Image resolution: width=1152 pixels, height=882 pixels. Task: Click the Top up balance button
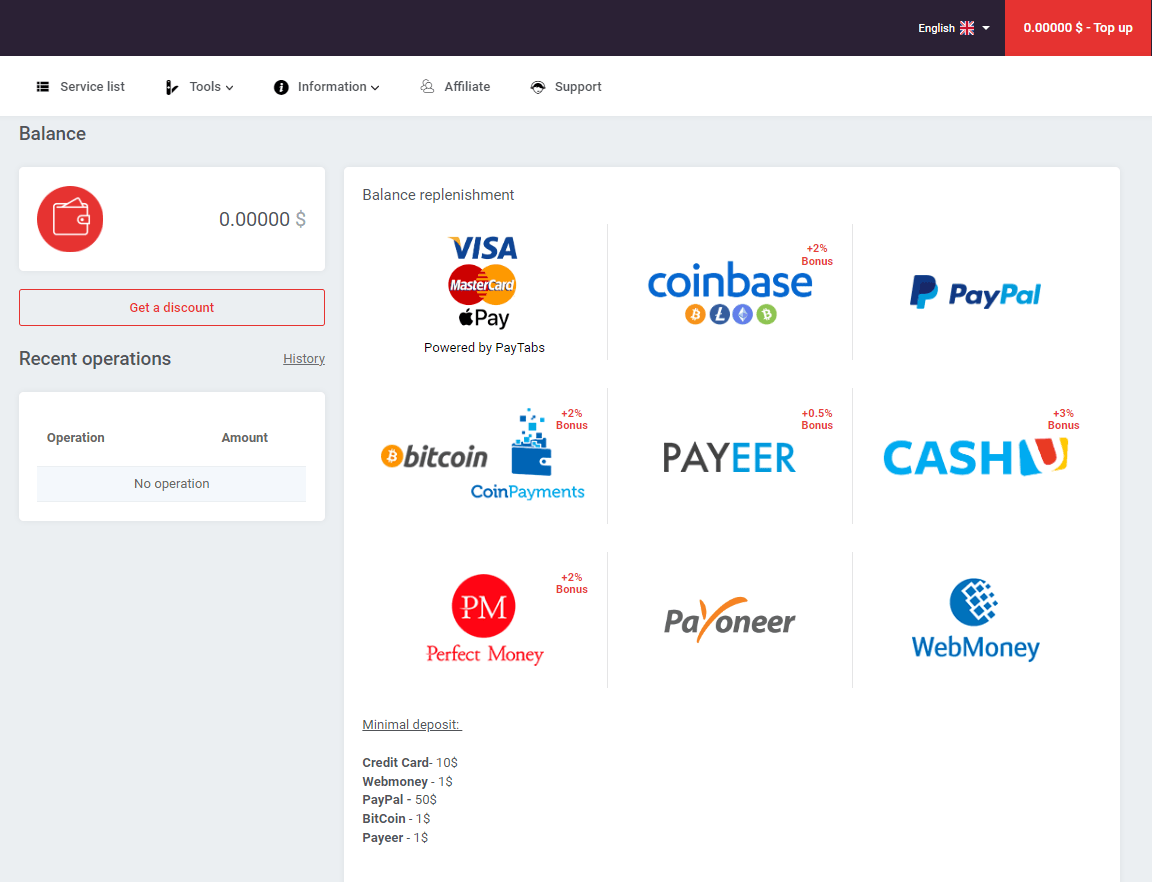pyautogui.click(x=1078, y=28)
